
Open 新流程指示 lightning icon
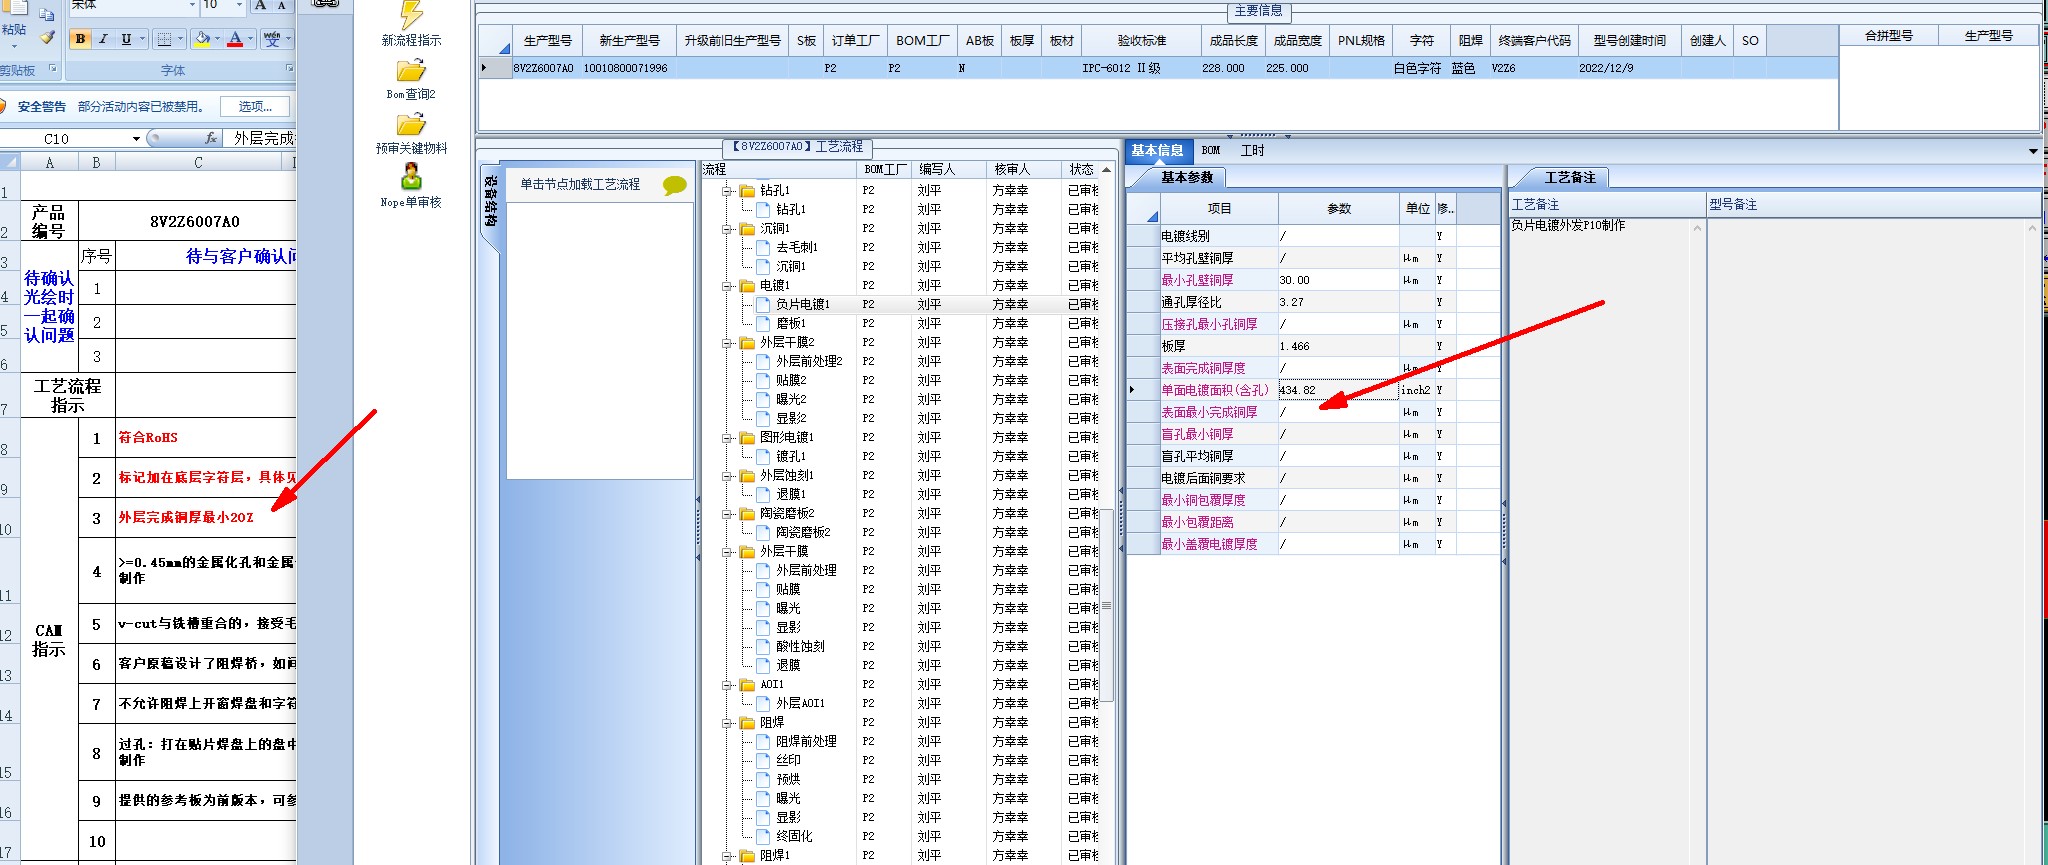click(411, 15)
